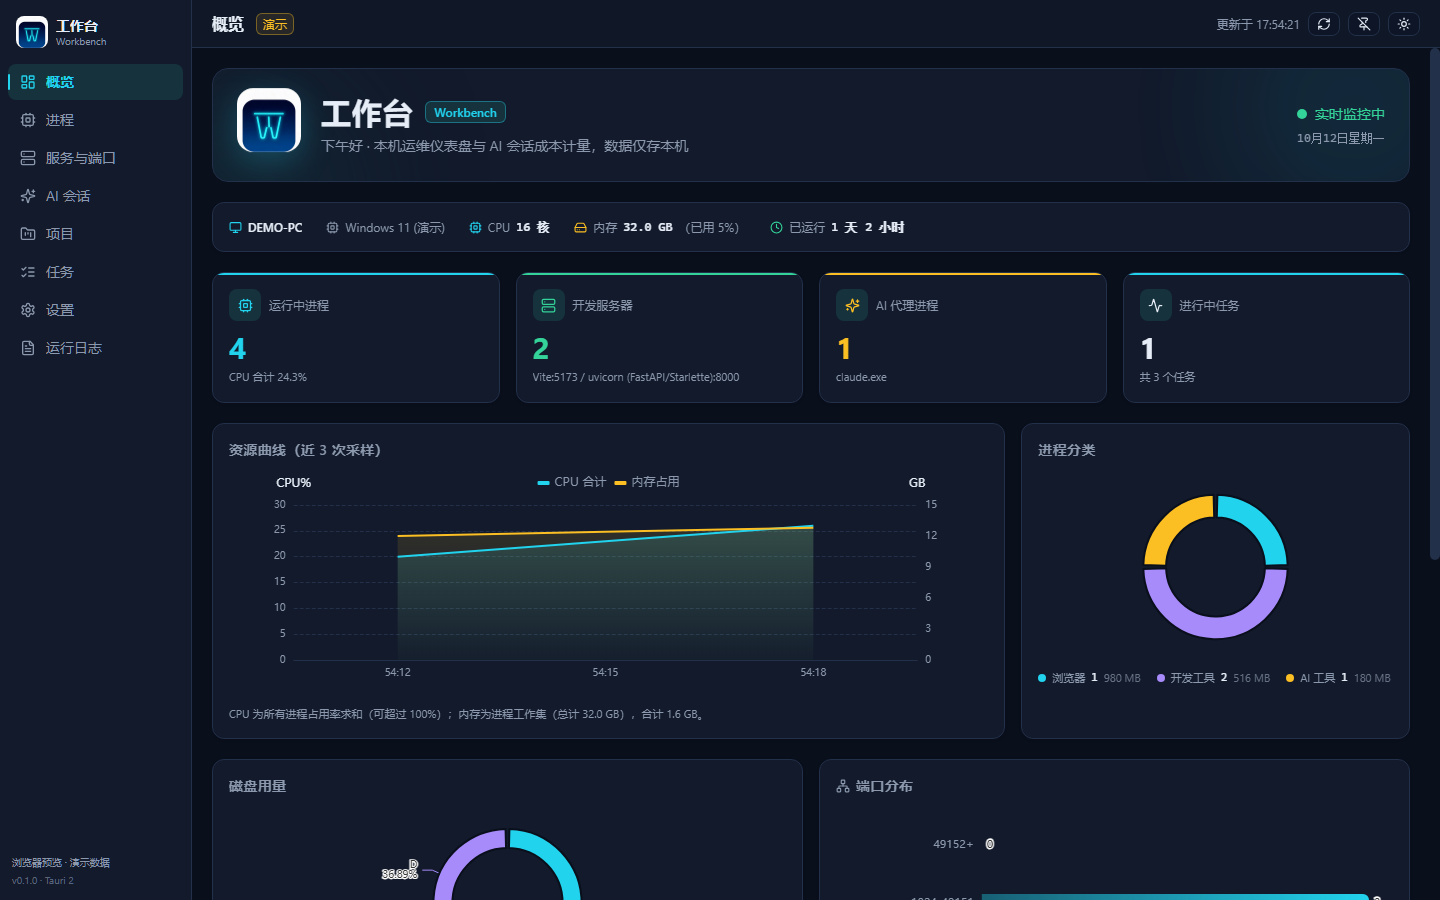Click the 开发服务器 card server icon
Screen dimensions: 1440x900
coord(549,305)
